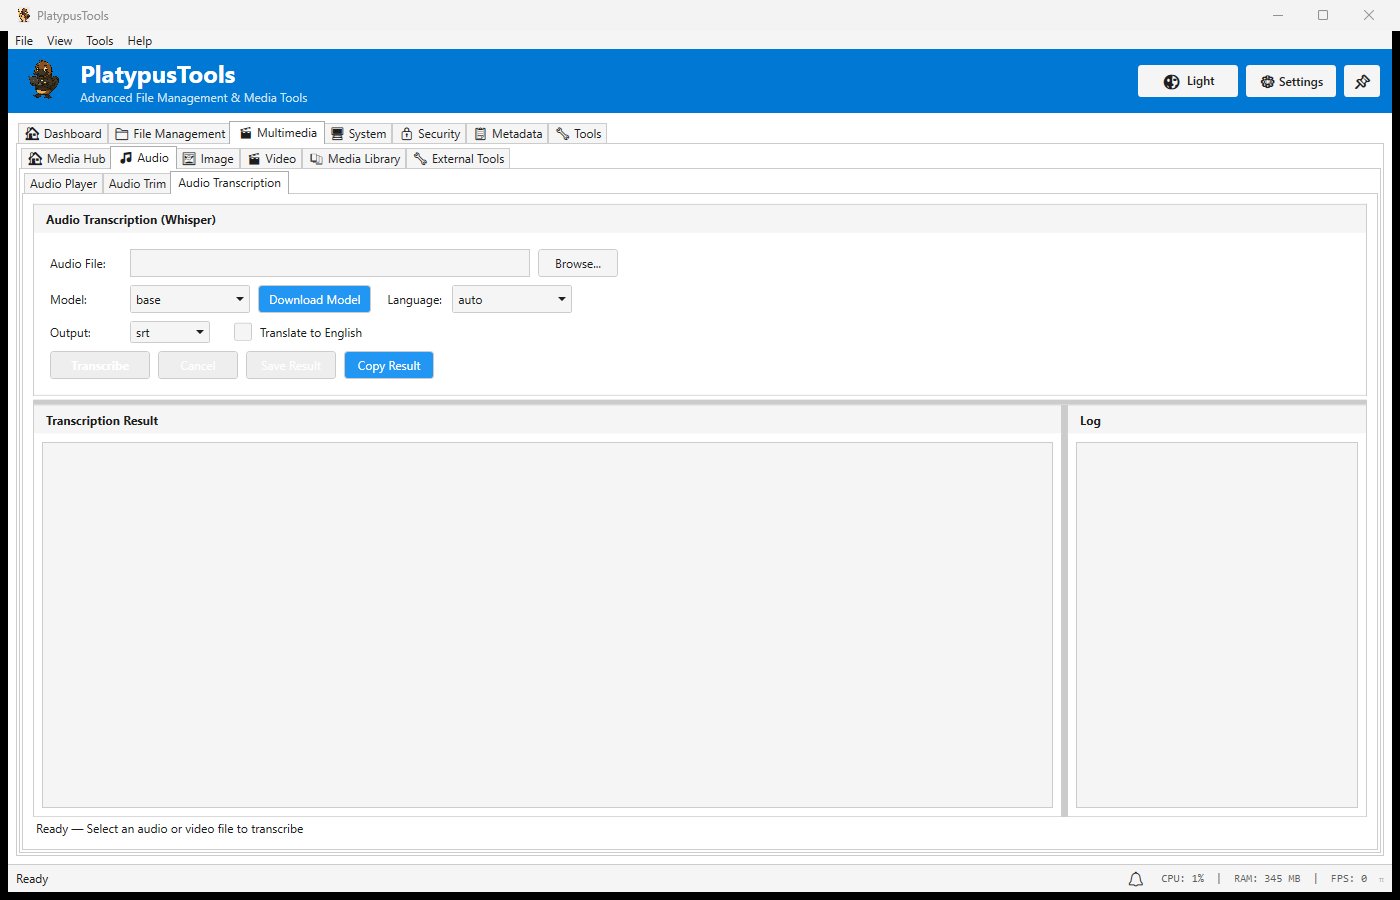
Task: Click the pin icon button in header
Action: pos(1361,82)
